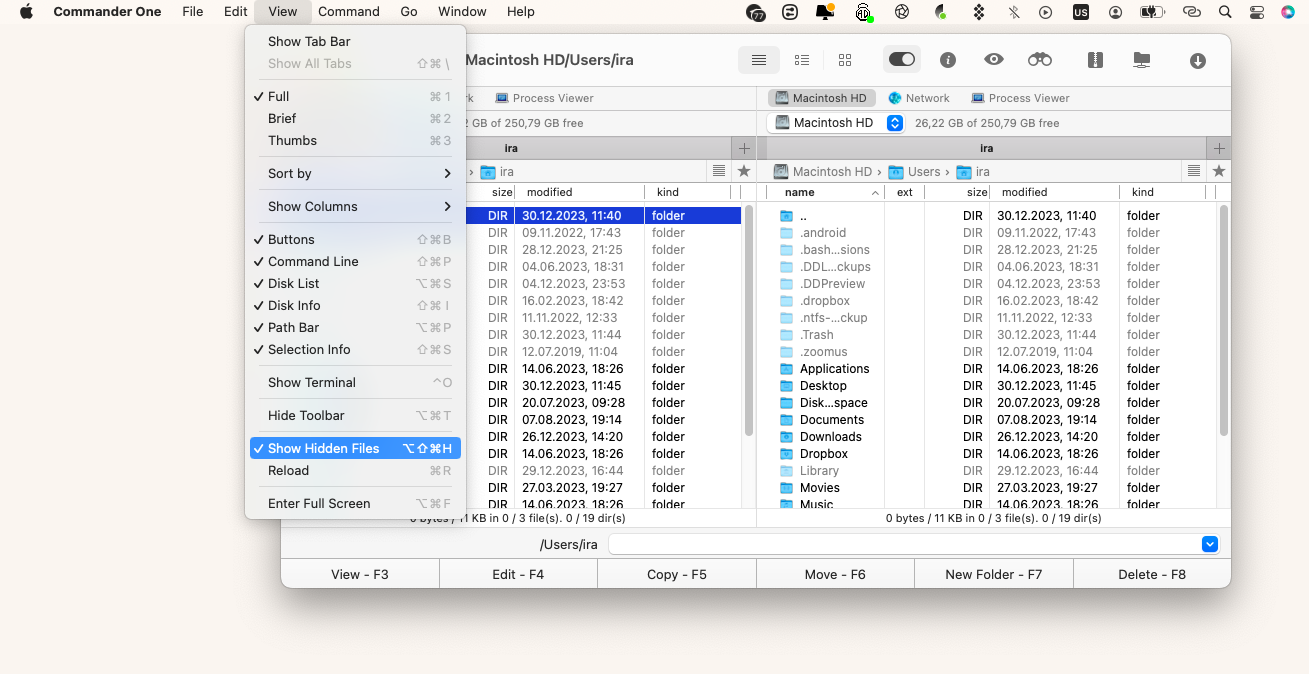Open the command line history dropdown arrow
This screenshot has height=674, width=1309.
pyautogui.click(x=1209, y=544)
